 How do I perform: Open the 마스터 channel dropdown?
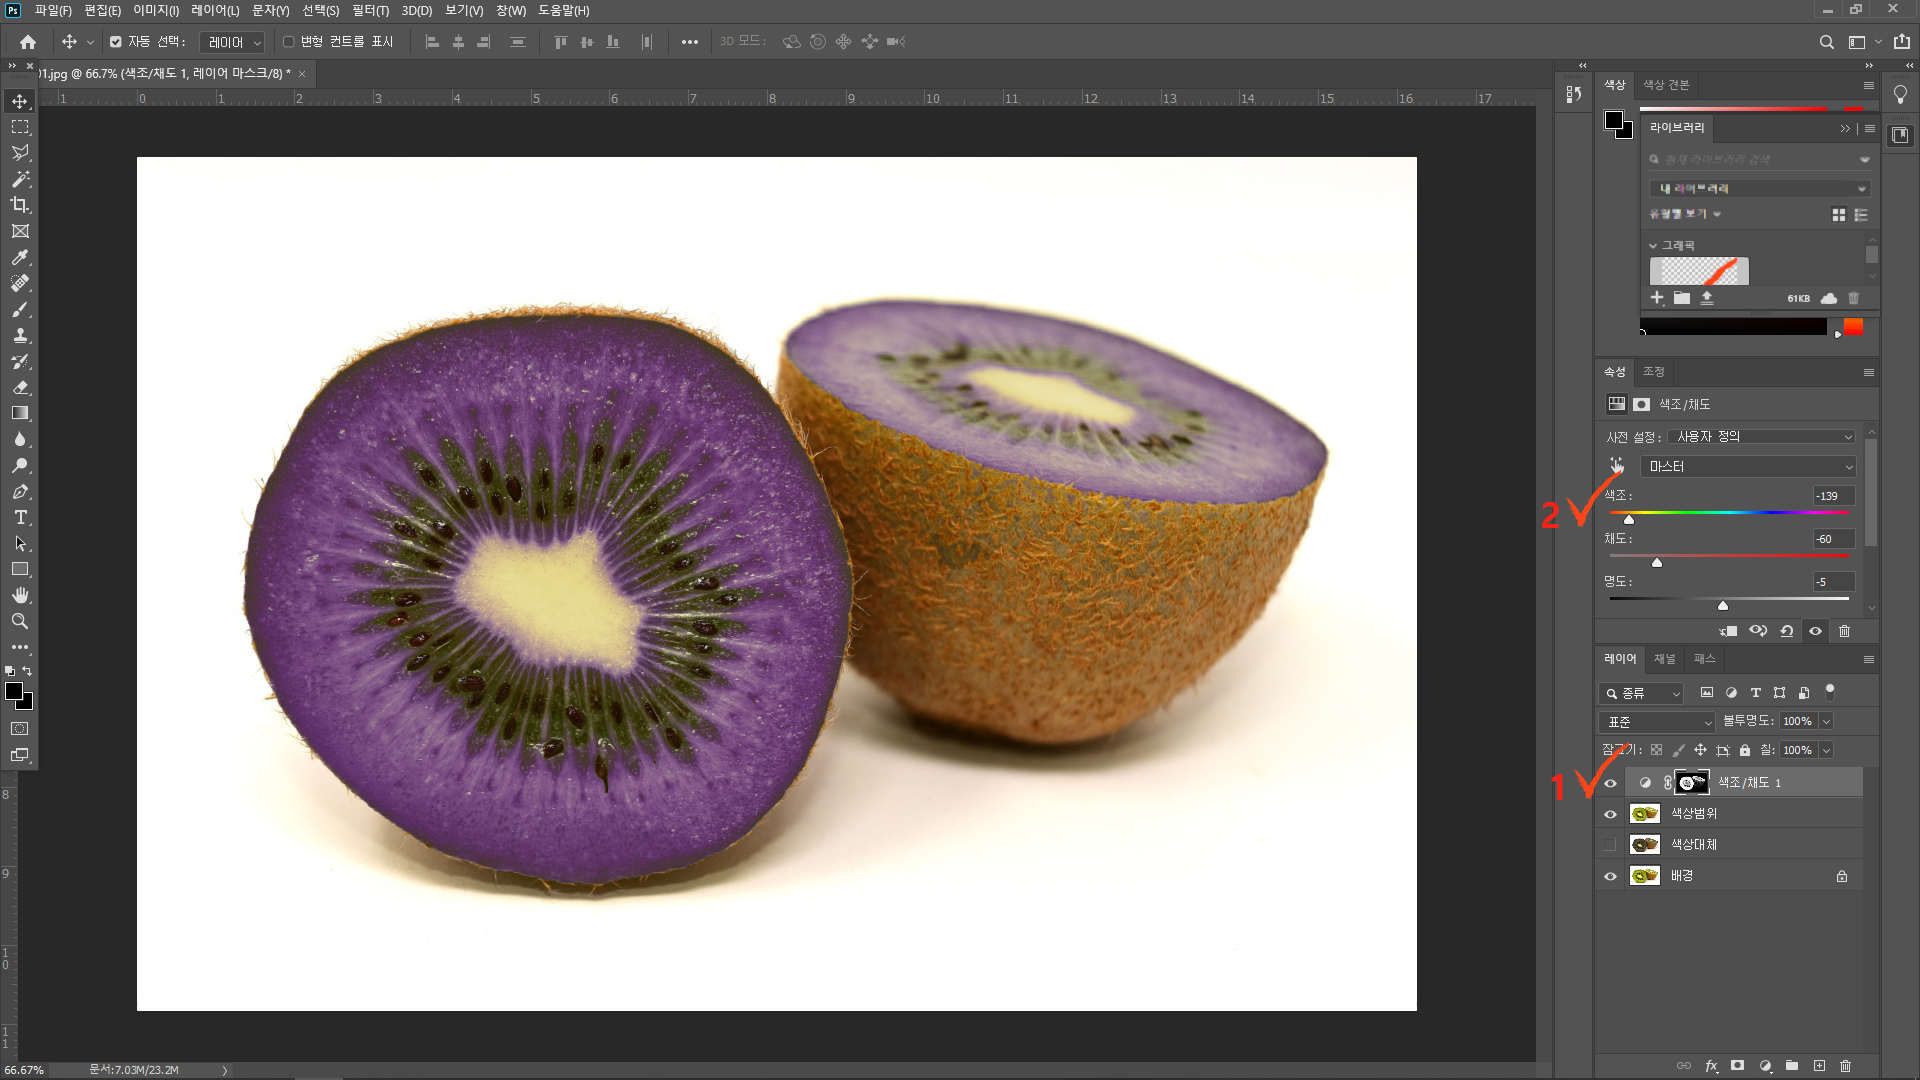coord(1748,467)
